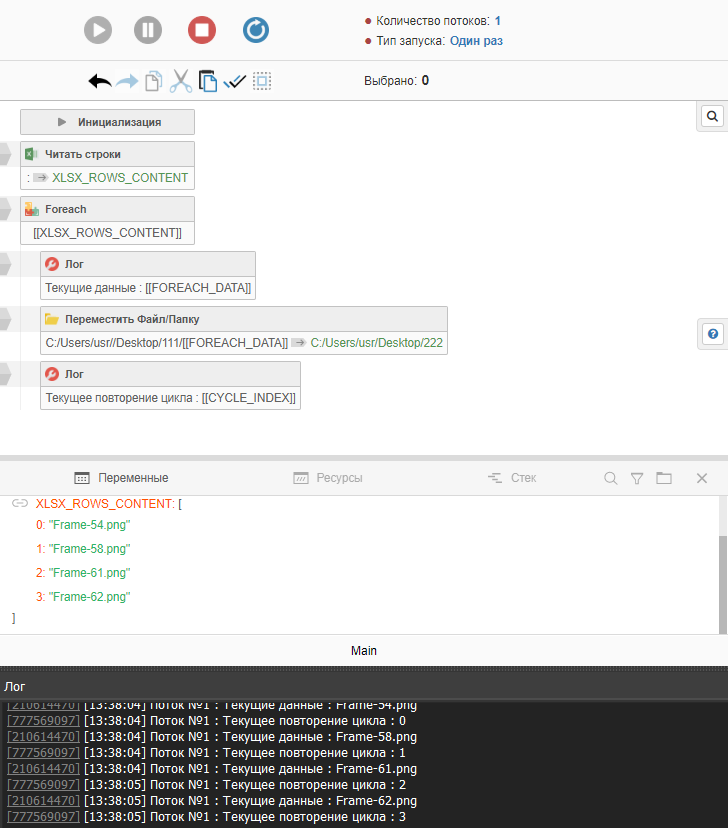The image size is (728, 828).
Task: Switch to the Ресурсы tab
Action: tap(328, 478)
